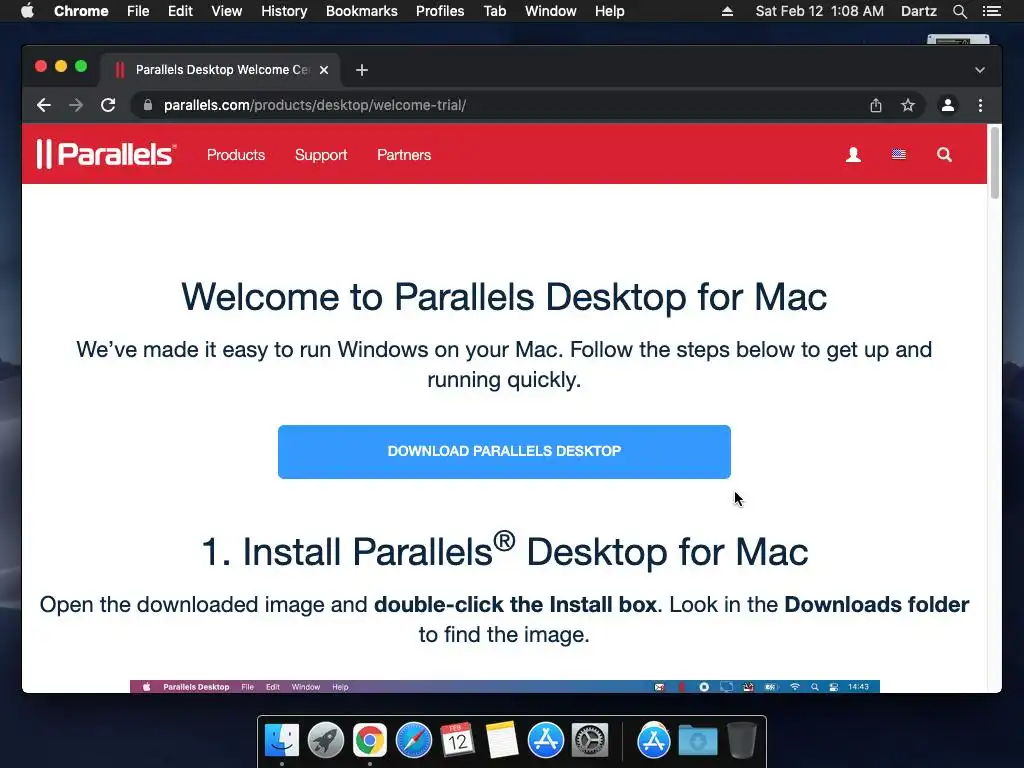Click the install screenshot image
The image size is (1024, 768).
tap(505, 686)
